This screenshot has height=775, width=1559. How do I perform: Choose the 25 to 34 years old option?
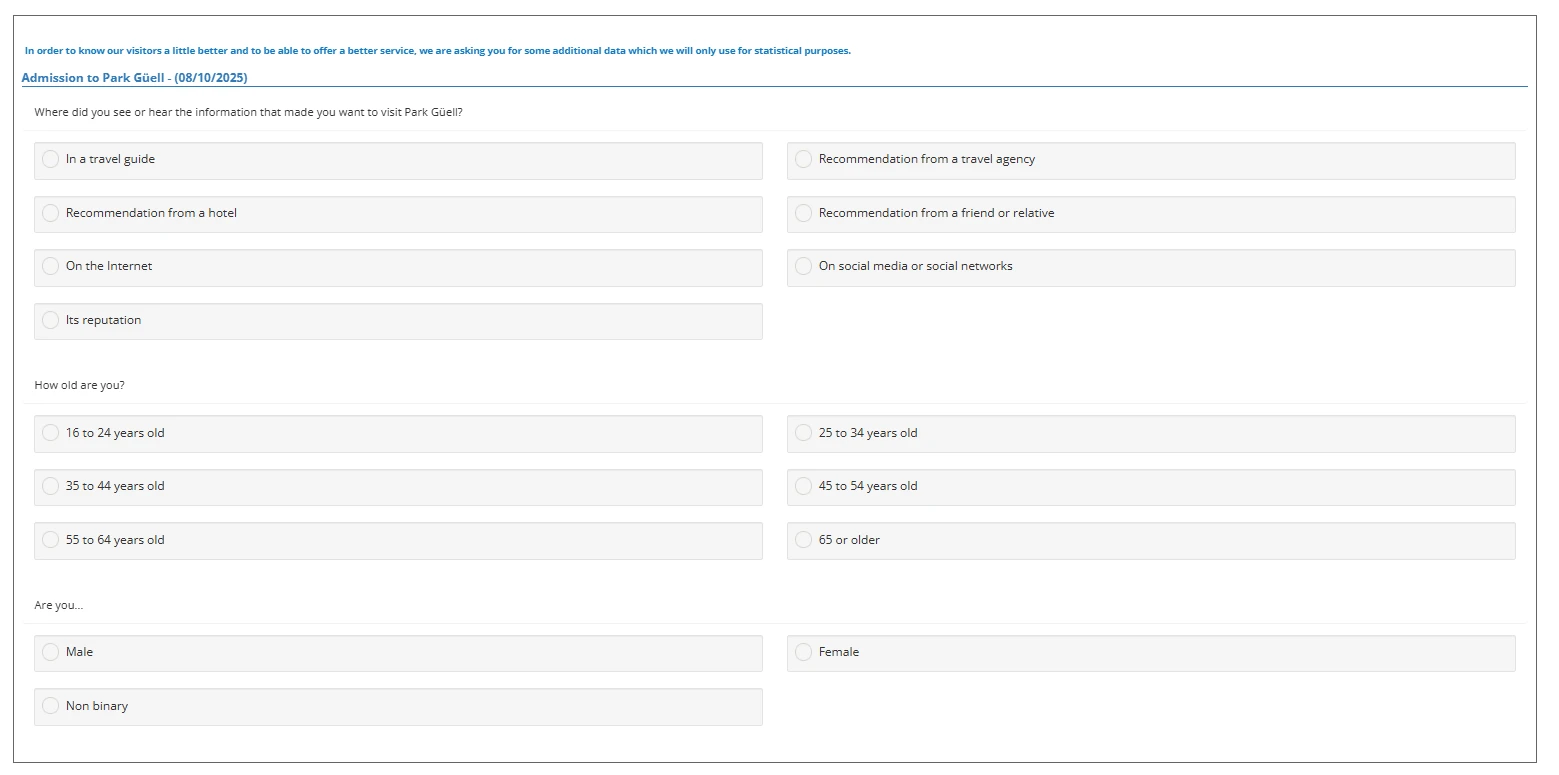pos(803,433)
